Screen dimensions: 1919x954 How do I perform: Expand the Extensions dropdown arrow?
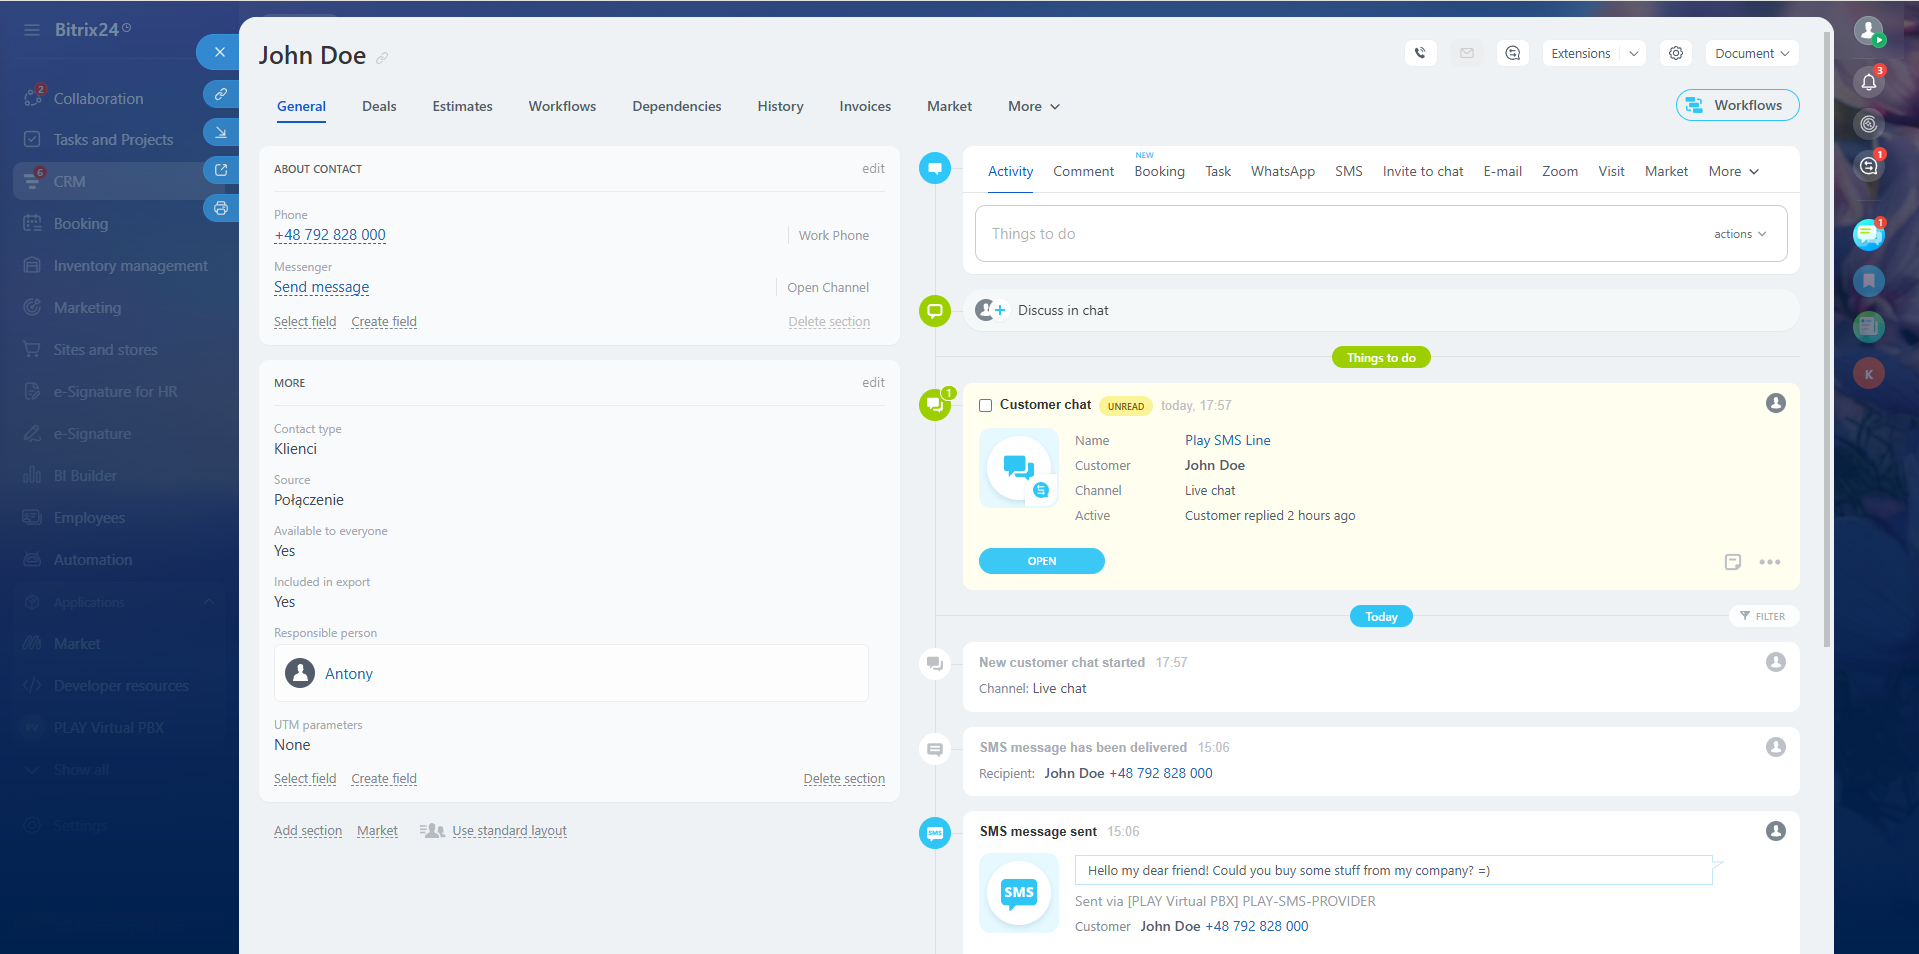1633,54
